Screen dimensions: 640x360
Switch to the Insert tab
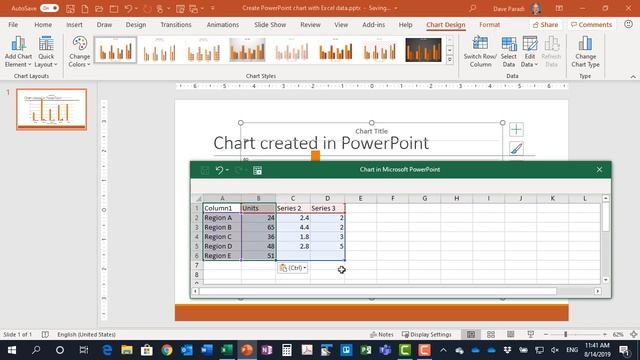(x=74, y=24)
